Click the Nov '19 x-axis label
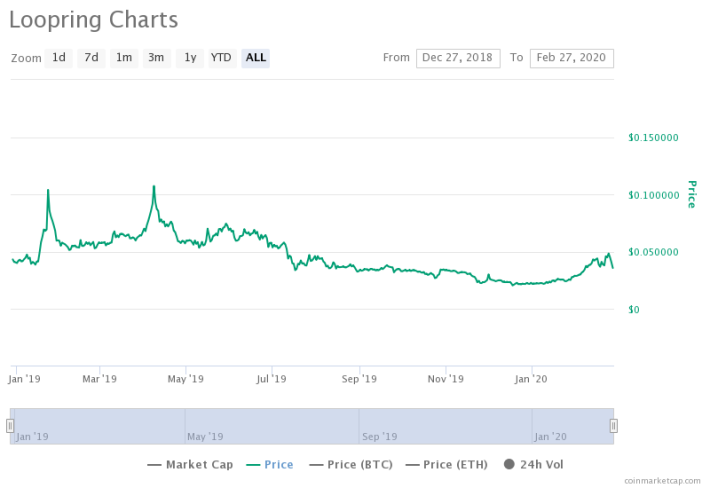 point(446,379)
